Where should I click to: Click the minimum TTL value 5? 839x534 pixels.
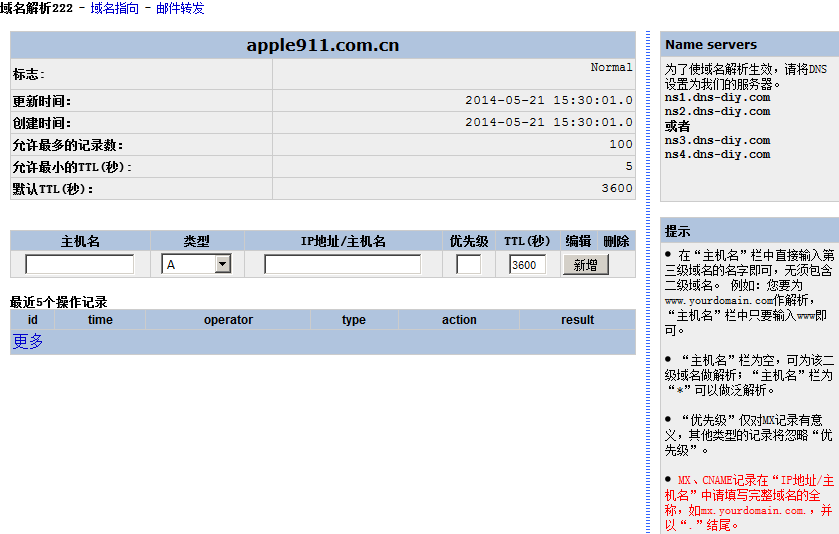[629, 166]
